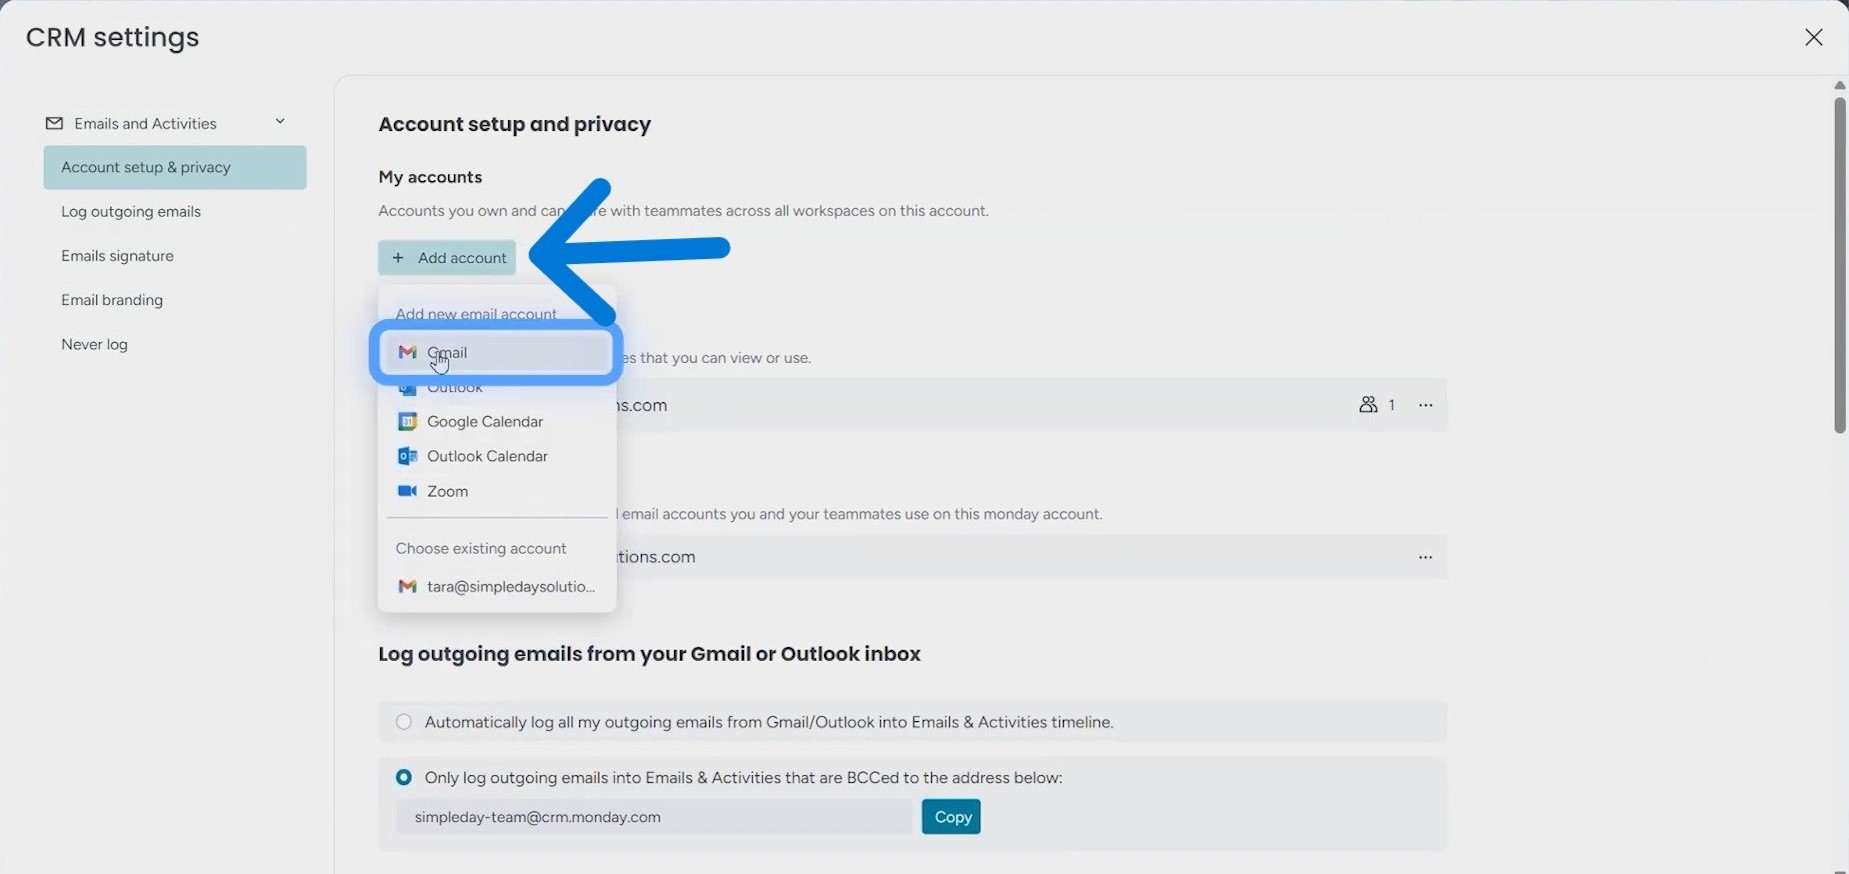Close the CRM settings dialog

click(x=1813, y=37)
